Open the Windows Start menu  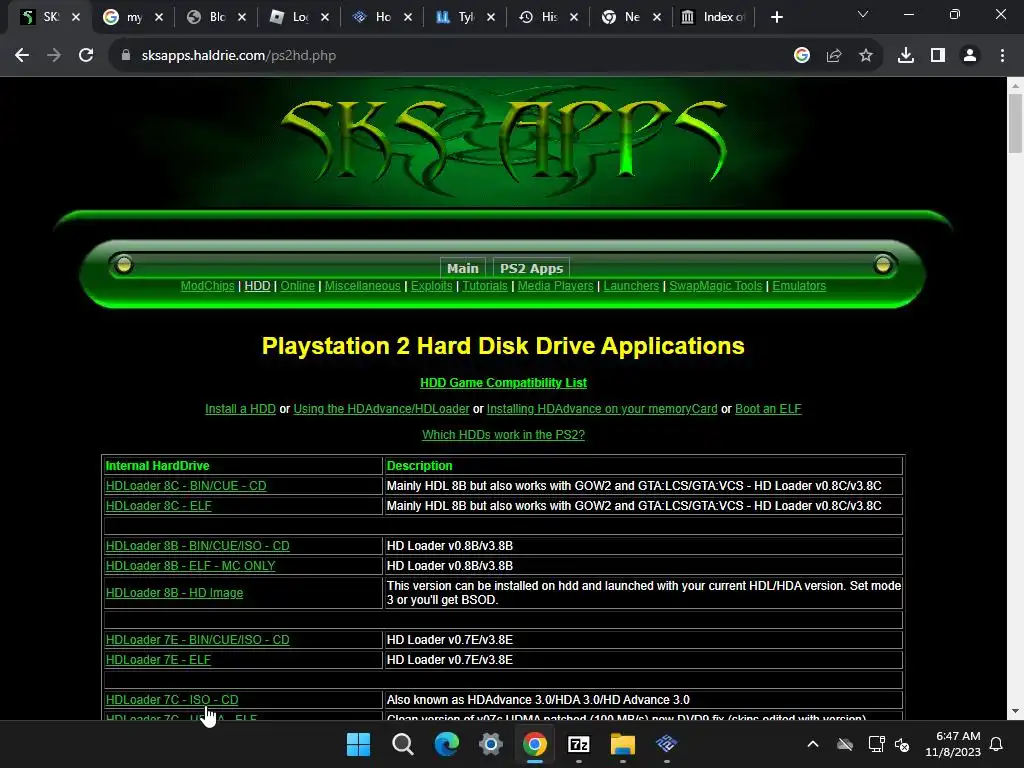[x=358, y=744]
